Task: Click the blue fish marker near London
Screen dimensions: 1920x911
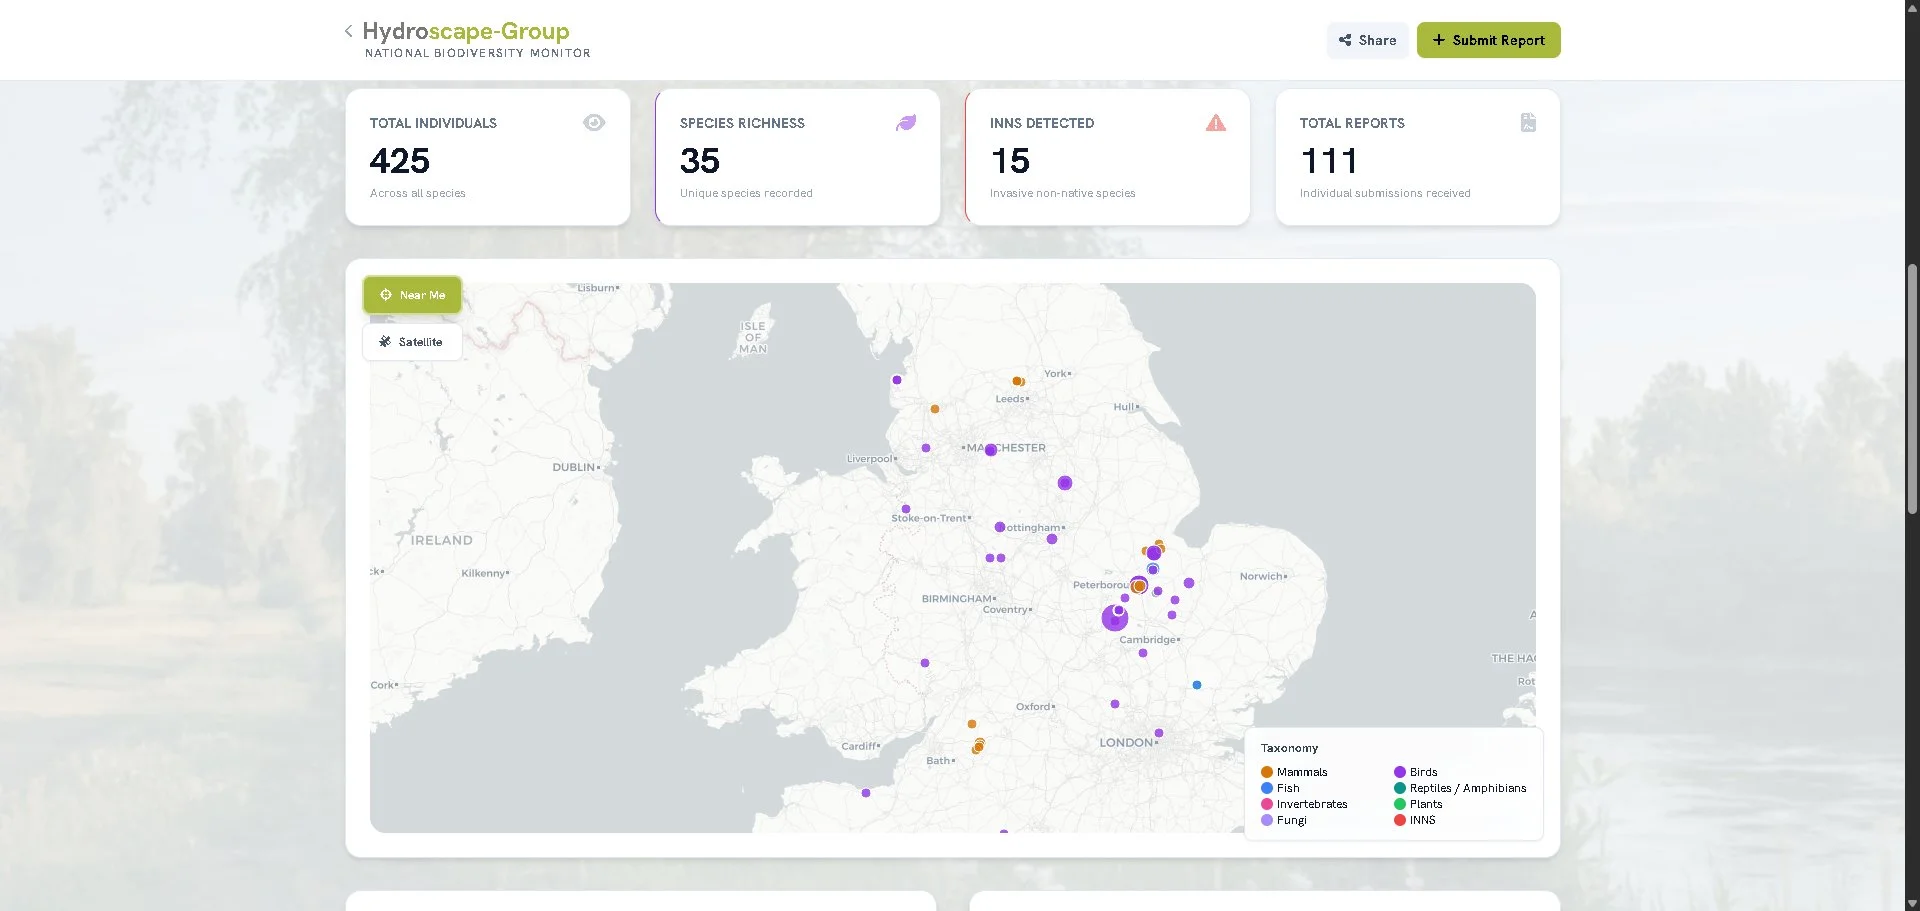Action: 1196,684
